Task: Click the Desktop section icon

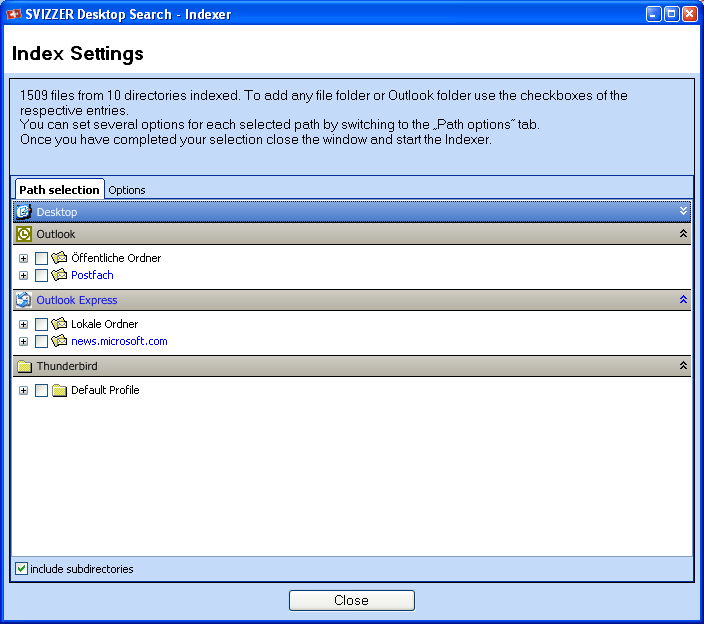Action: (23, 211)
